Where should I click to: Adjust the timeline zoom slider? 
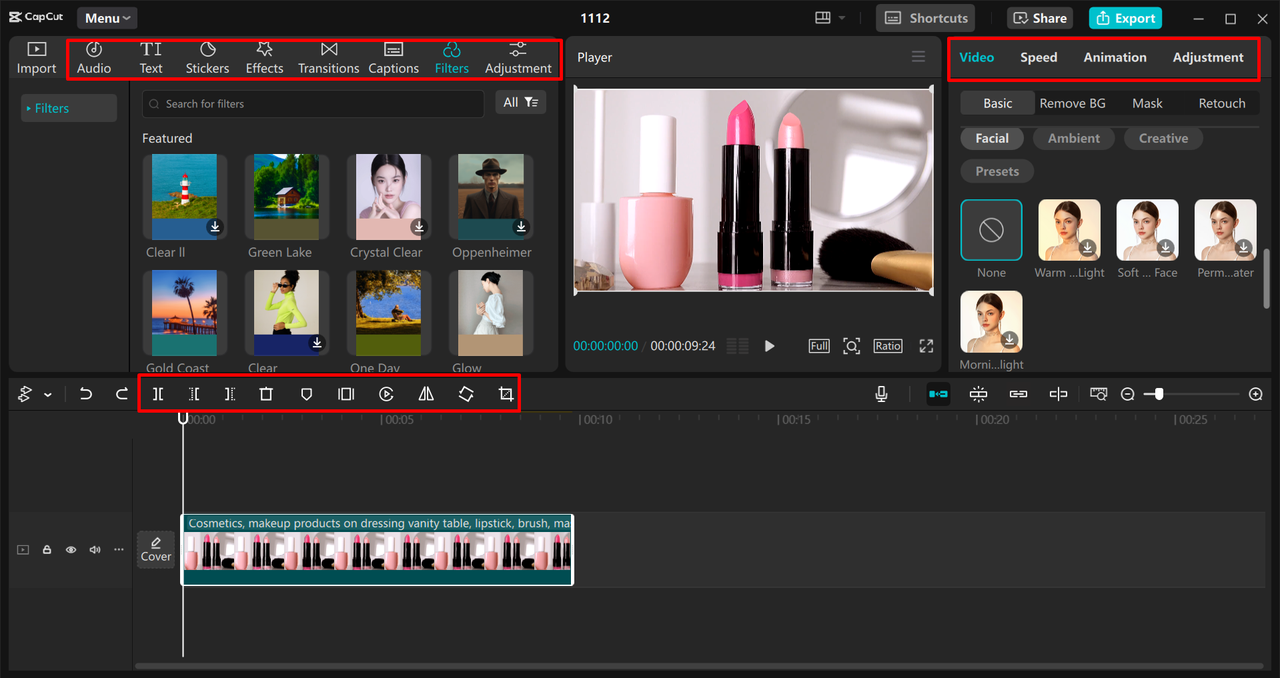pyautogui.click(x=1159, y=394)
